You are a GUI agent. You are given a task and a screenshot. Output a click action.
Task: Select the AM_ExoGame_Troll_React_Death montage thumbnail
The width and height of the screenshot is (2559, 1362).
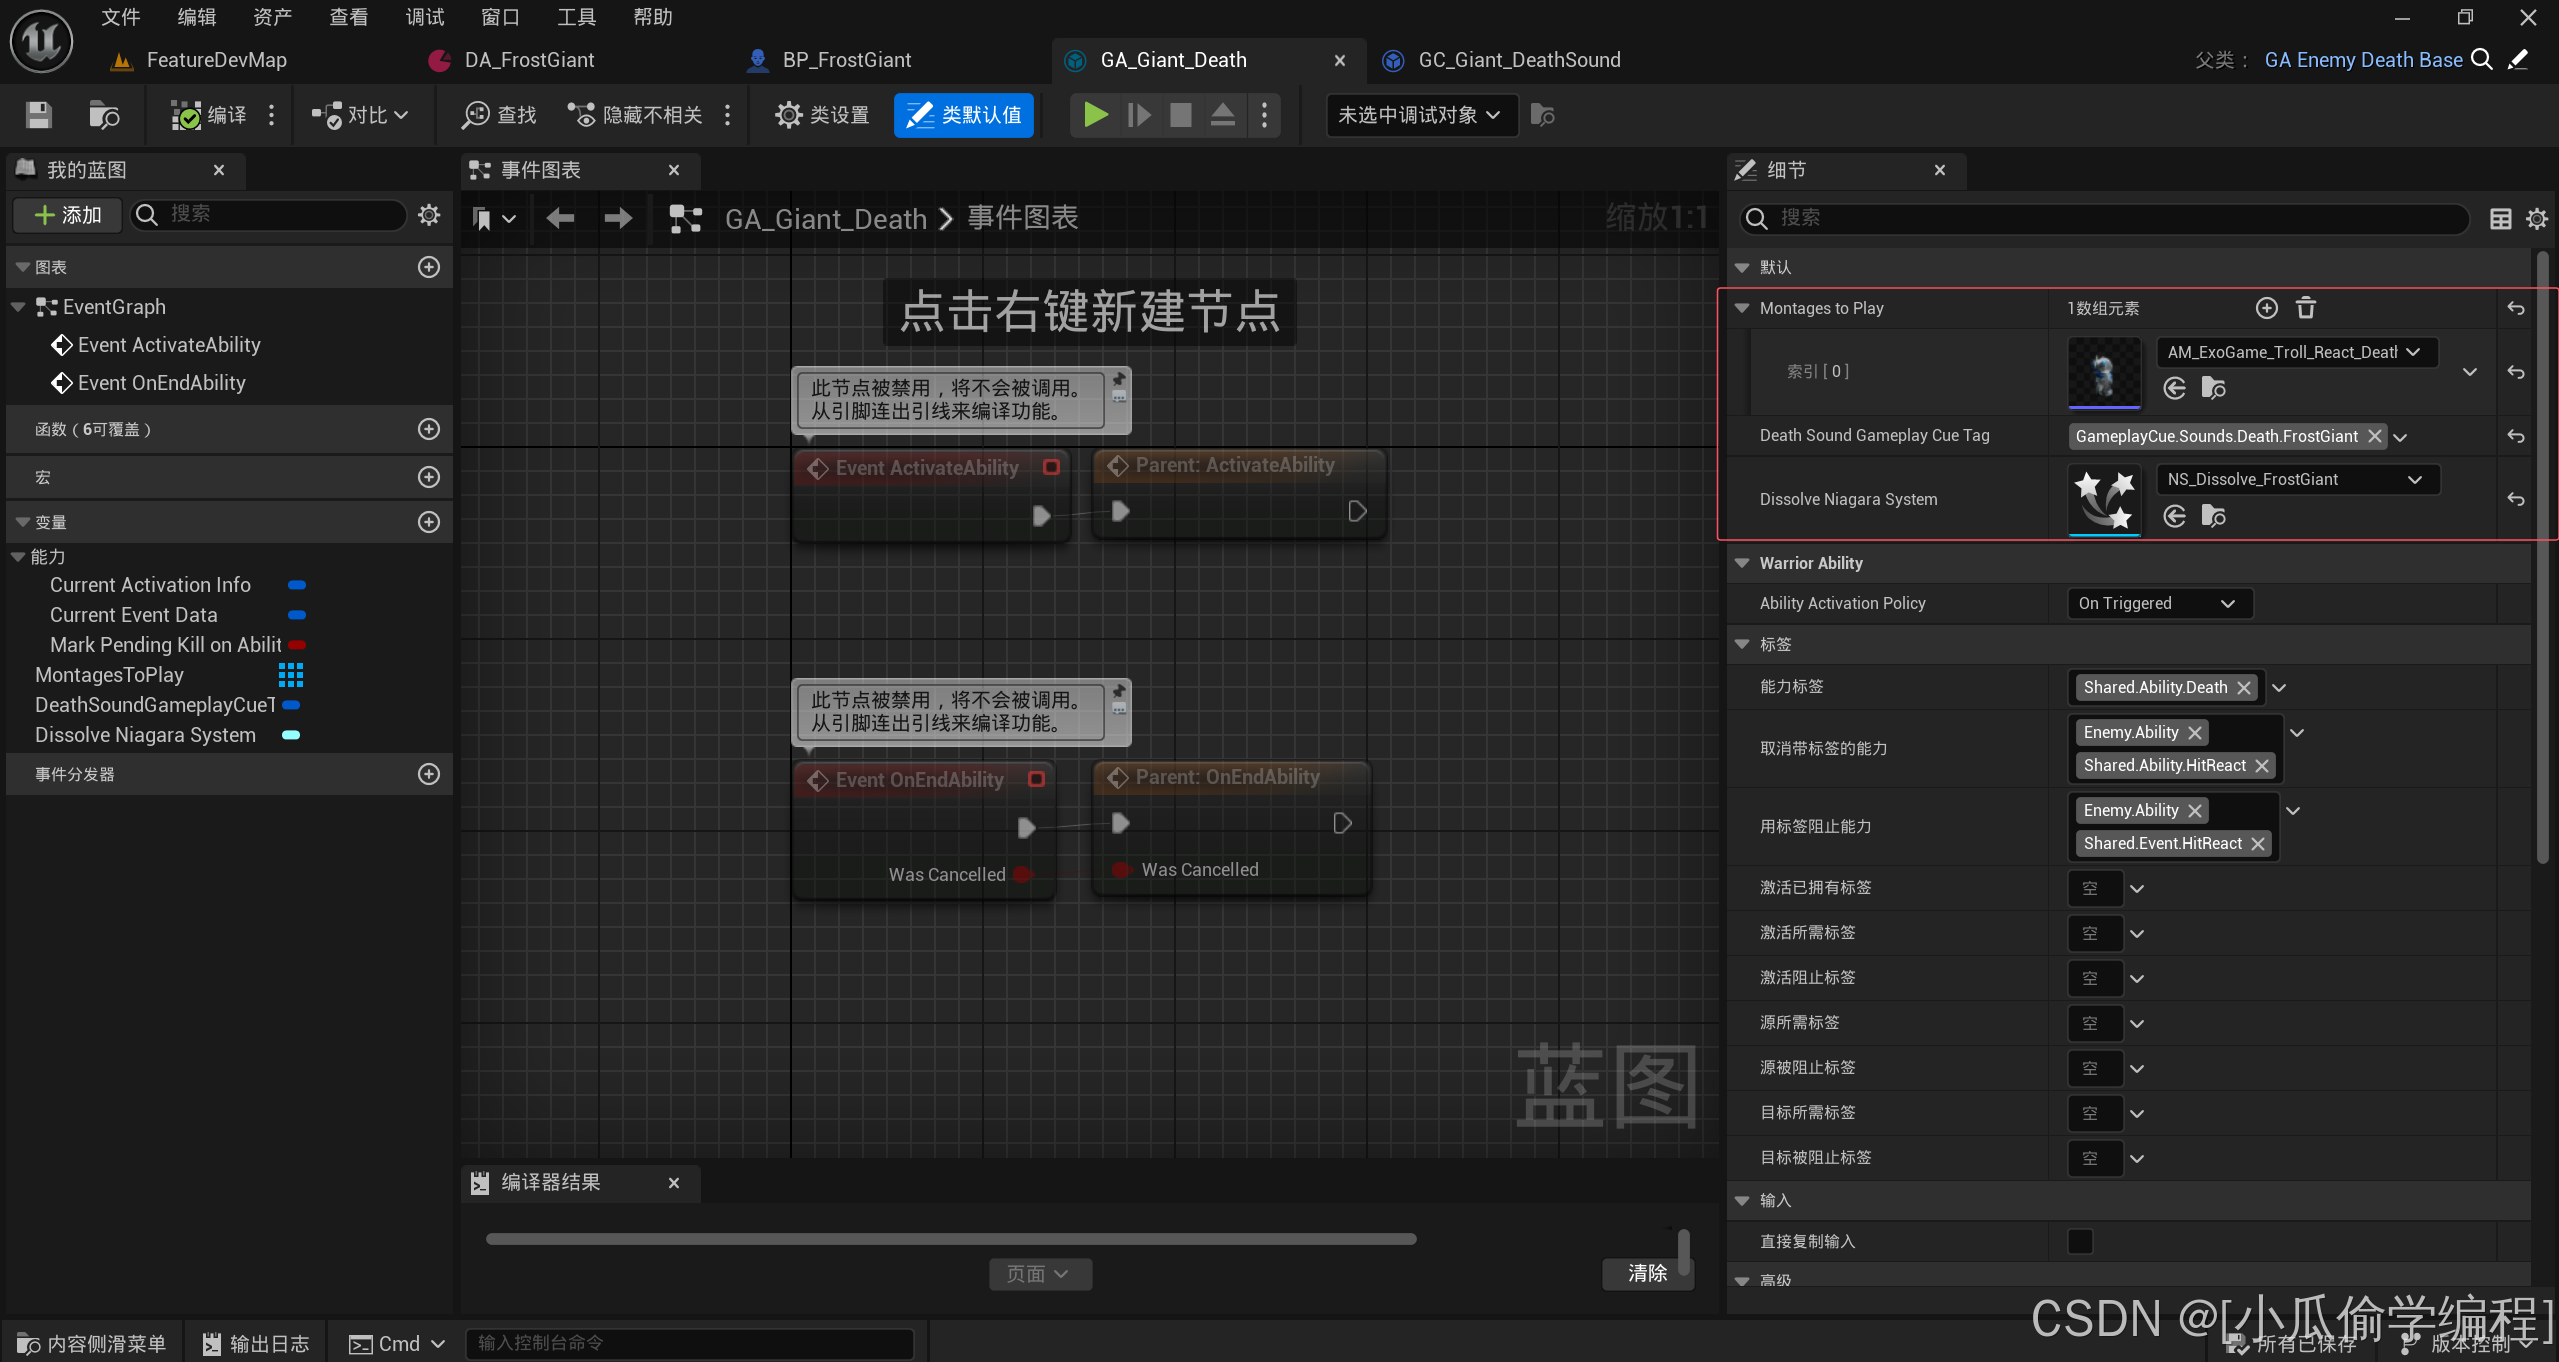(x=2104, y=369)
